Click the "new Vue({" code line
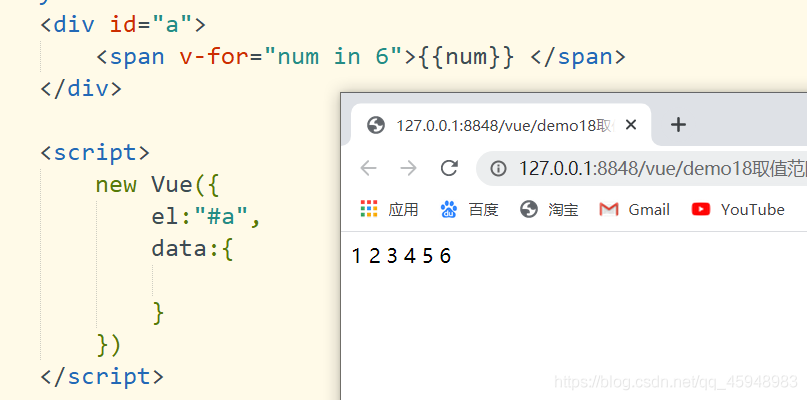 pyautogui.click(x=158, y=185)
